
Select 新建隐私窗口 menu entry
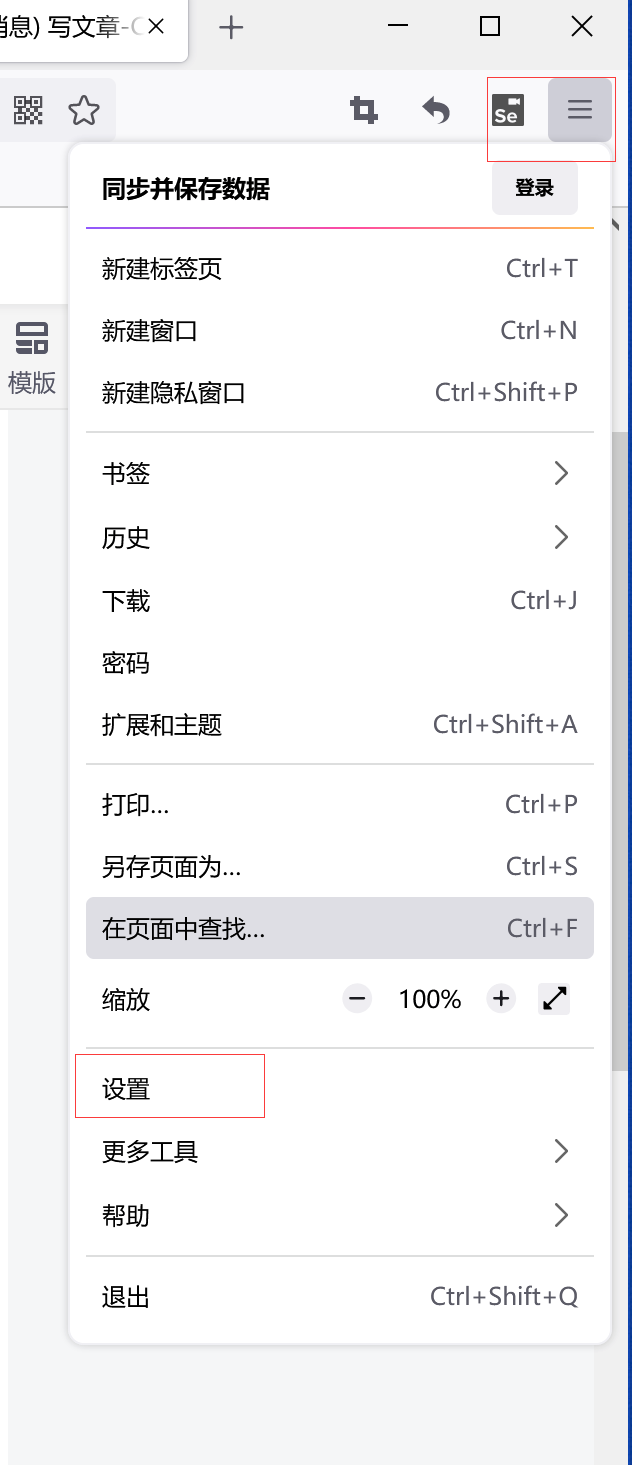[340, 392]
